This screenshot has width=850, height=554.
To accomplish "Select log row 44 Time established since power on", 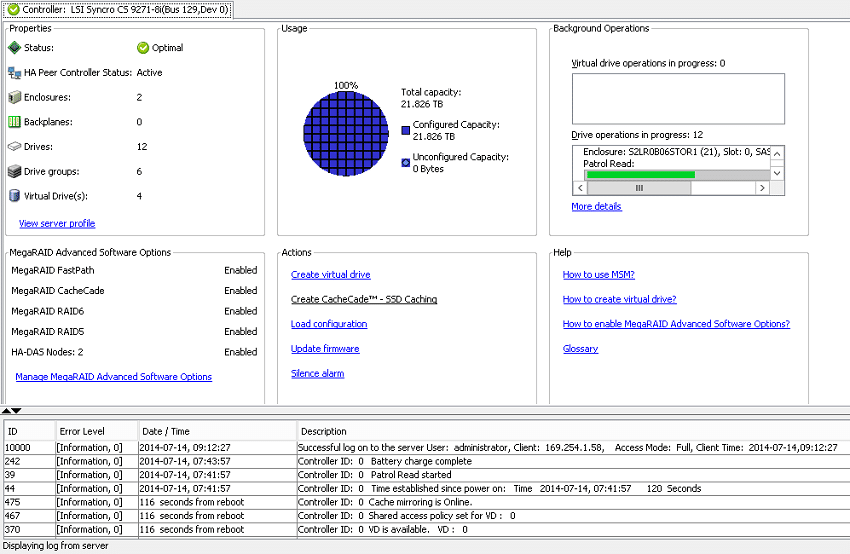I will pyautogui.click(x=427, y=488).
